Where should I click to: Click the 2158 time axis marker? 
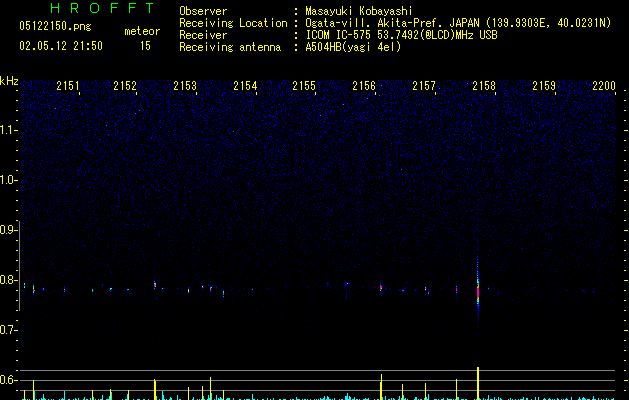click(x=484, y=86)
